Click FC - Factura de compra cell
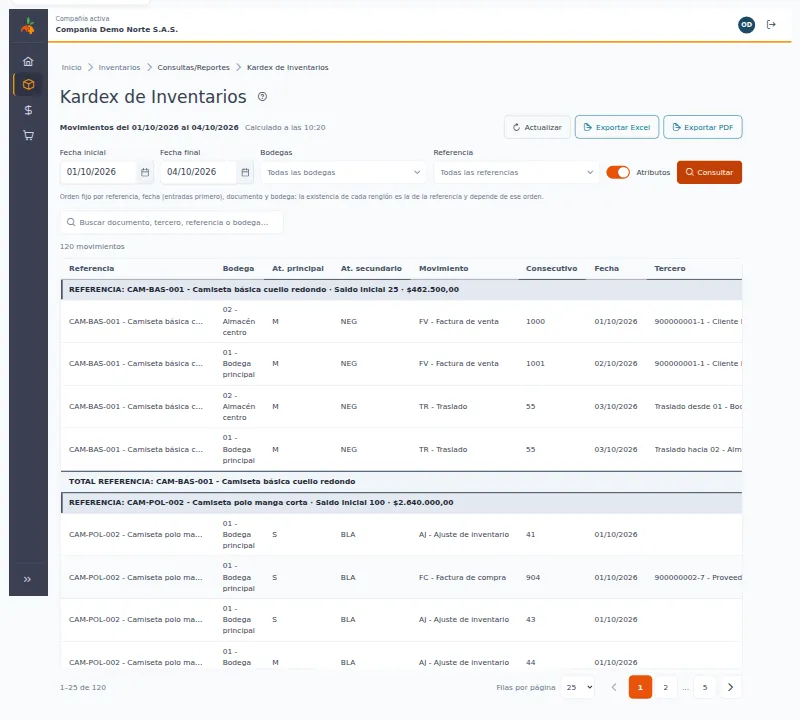The height and width of the screenshot is (720, 800). pyautogui.click(x=462, y=578)
